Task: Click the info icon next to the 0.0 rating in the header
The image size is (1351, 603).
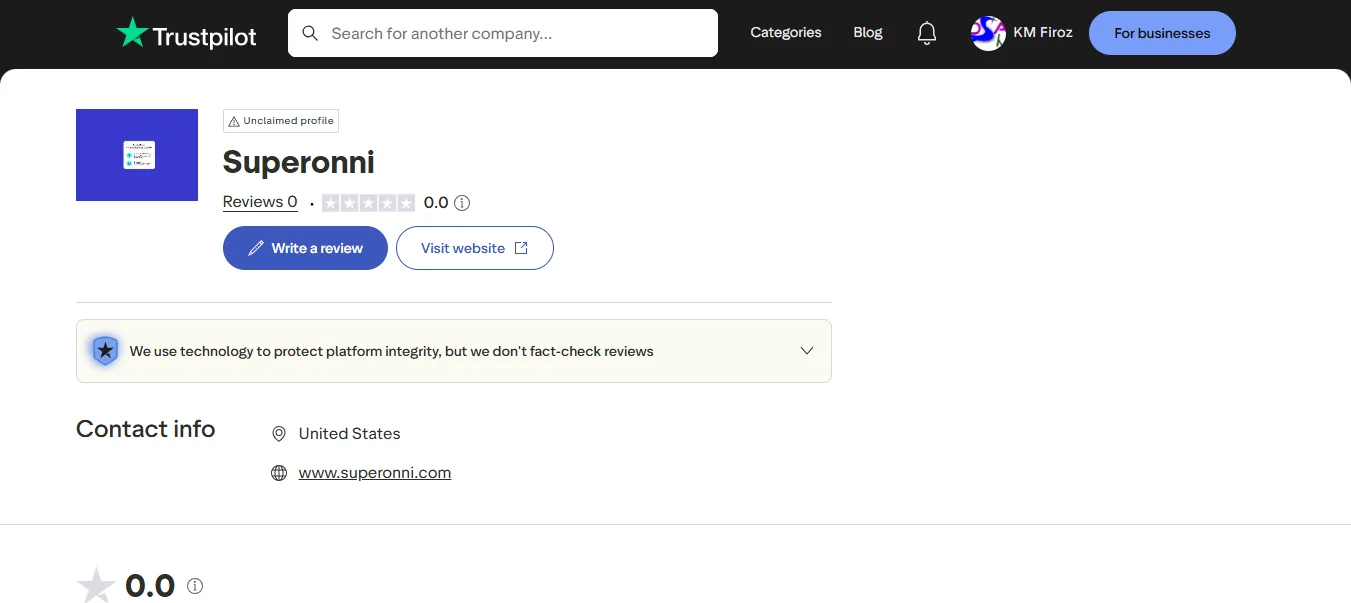Action: (x=462, y=203)
